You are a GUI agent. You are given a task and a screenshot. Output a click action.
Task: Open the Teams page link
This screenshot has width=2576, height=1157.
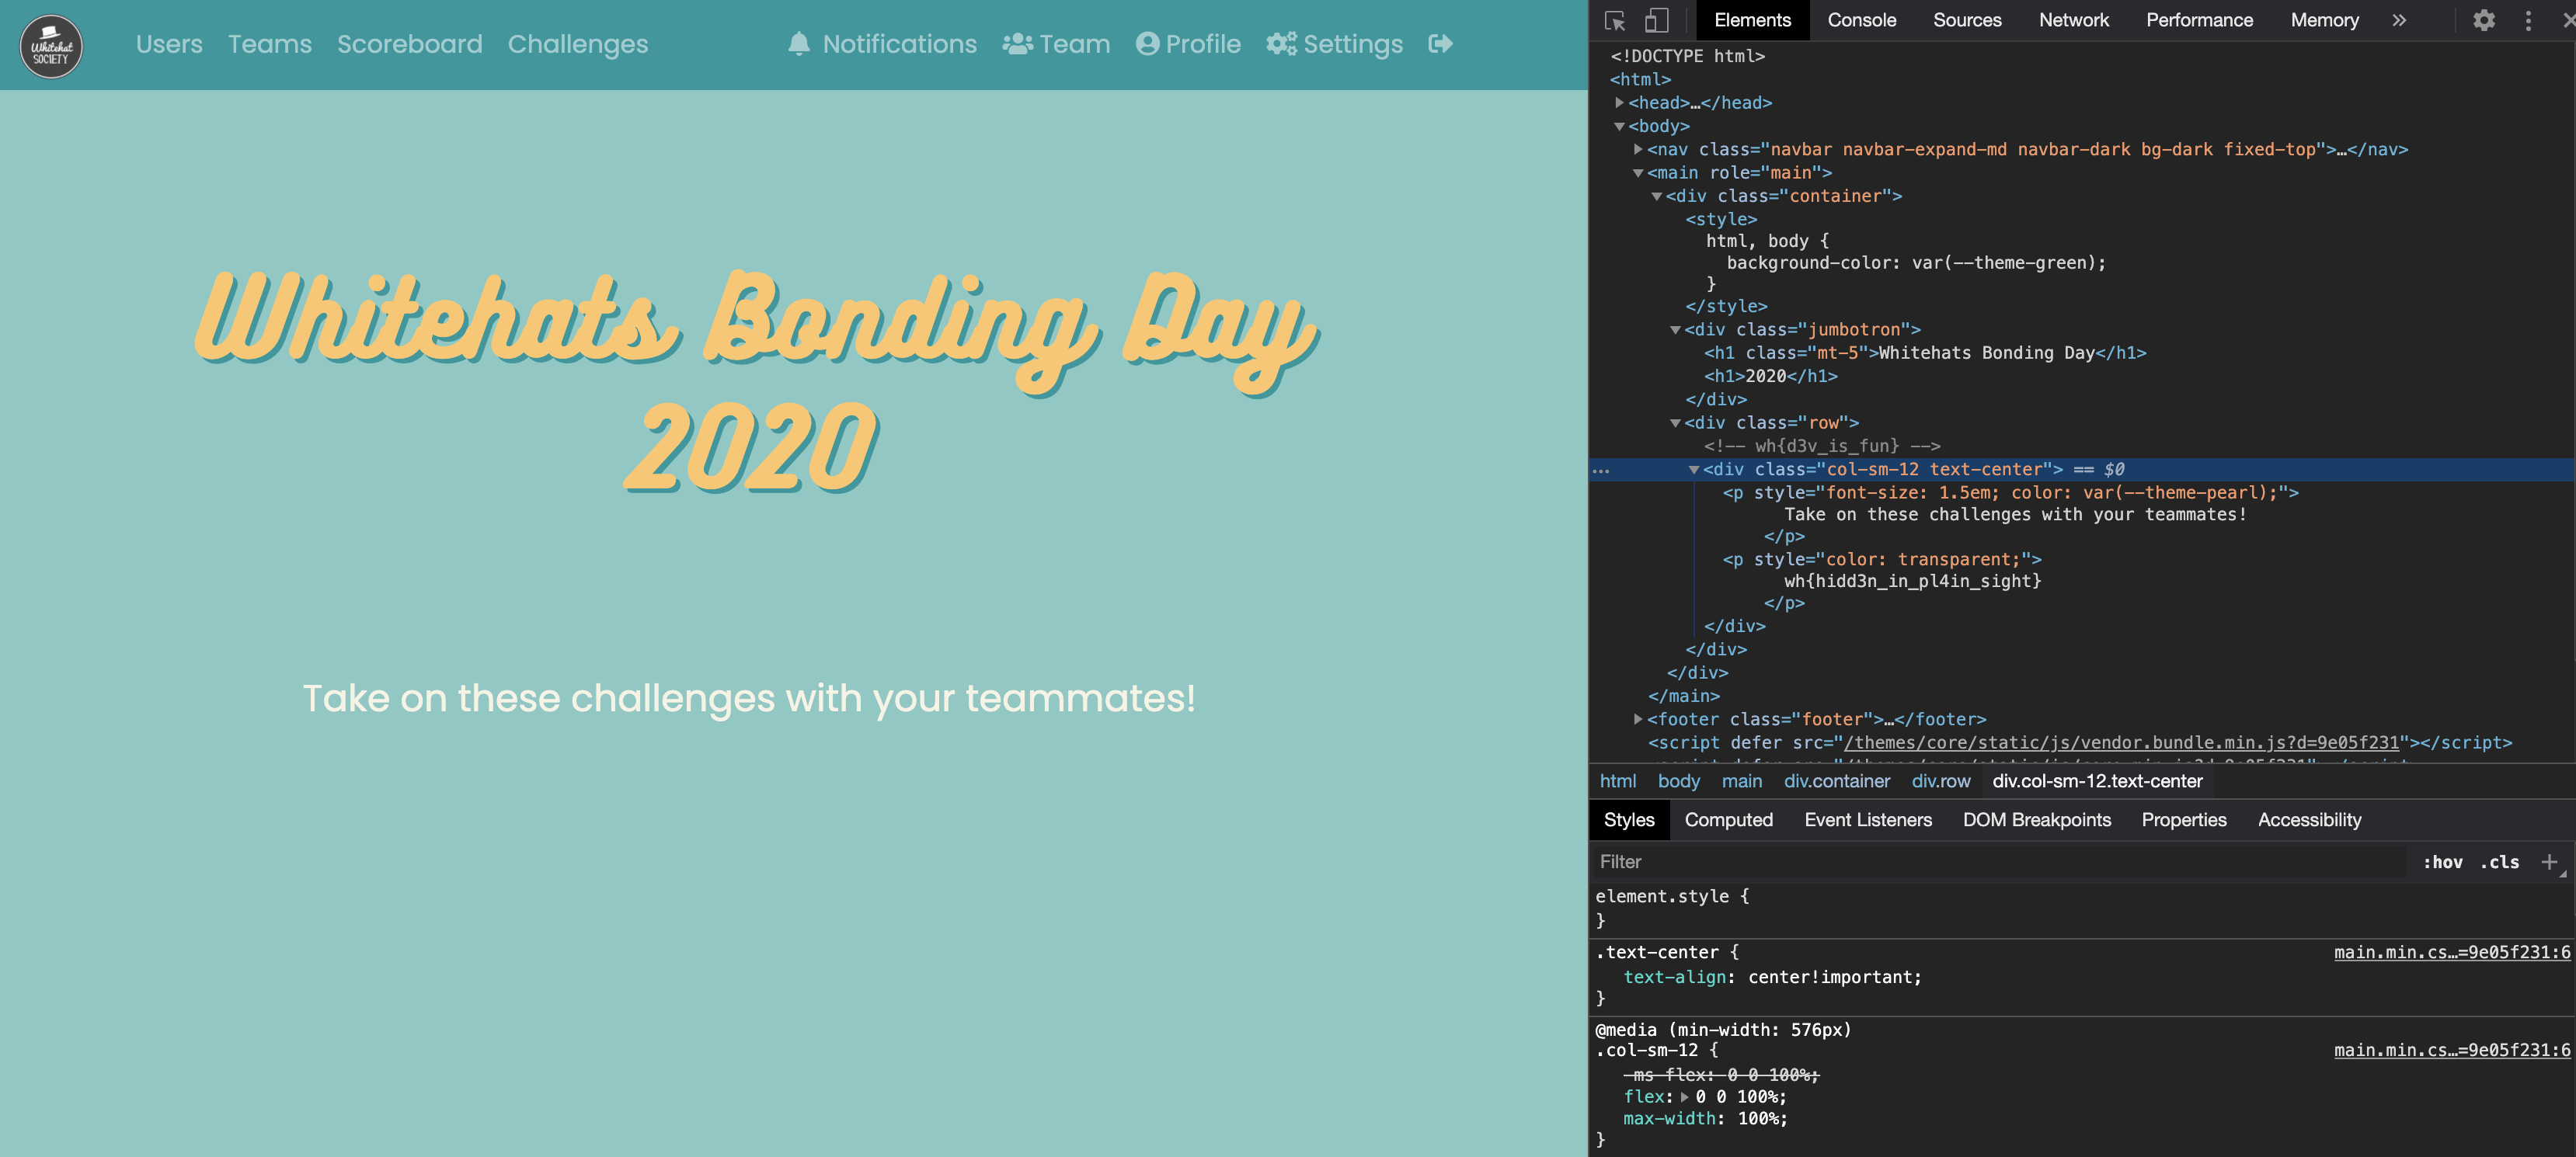(270, 44)
